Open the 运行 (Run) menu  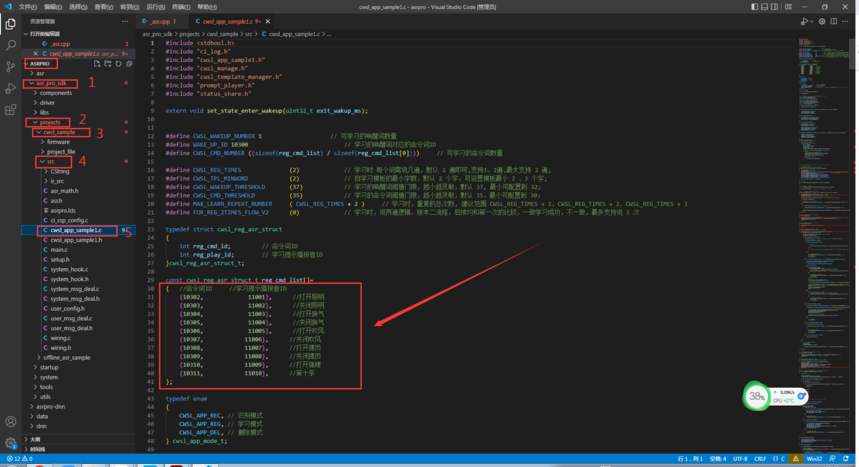(155, 7)
